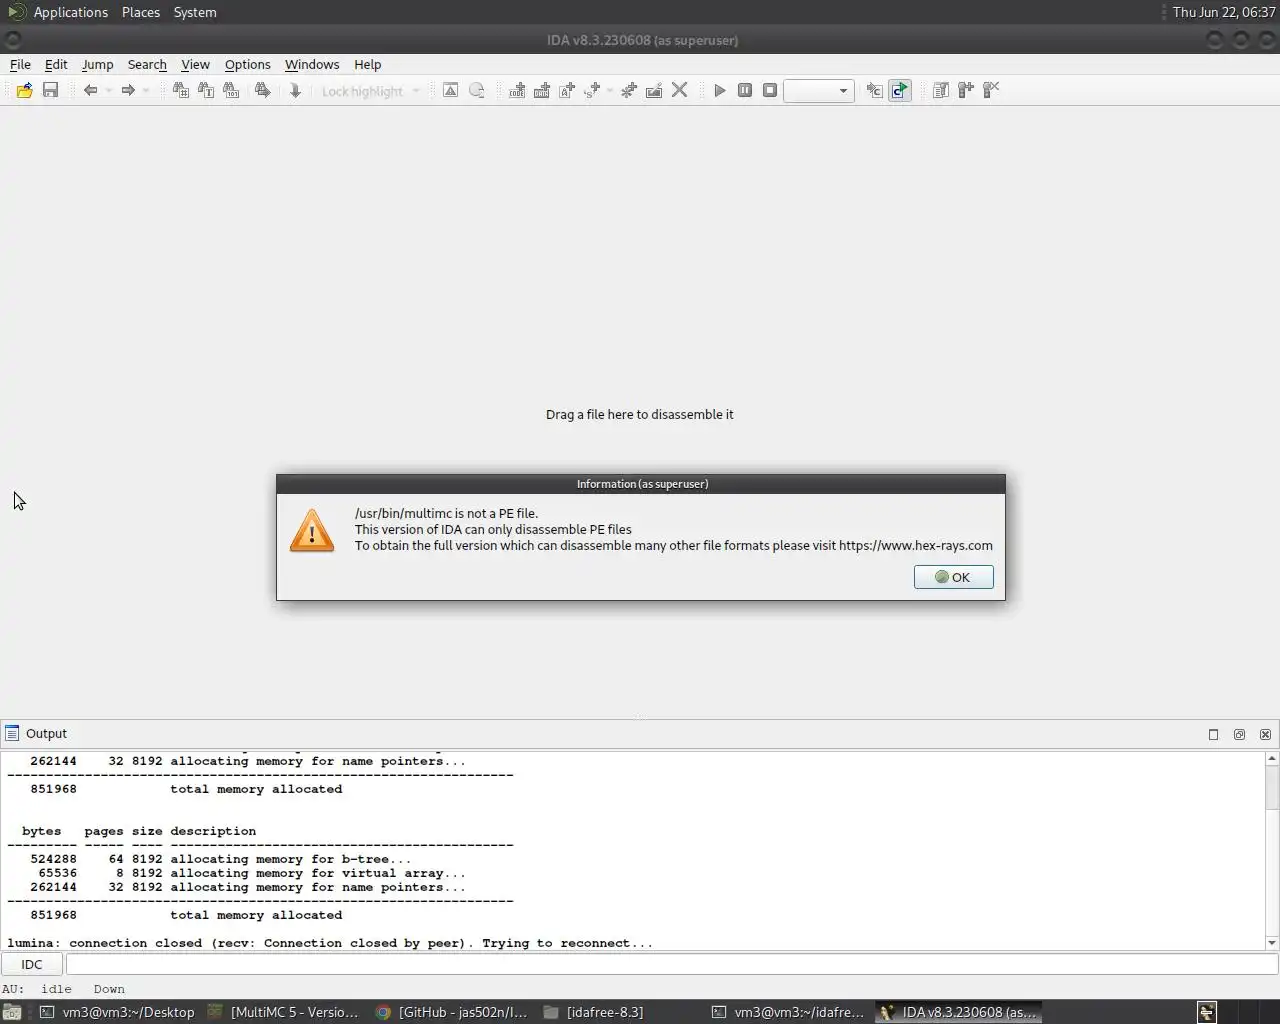Click the Save floppy disk icon
This screenshot has height=1024, width=1280.
[50, 90]
